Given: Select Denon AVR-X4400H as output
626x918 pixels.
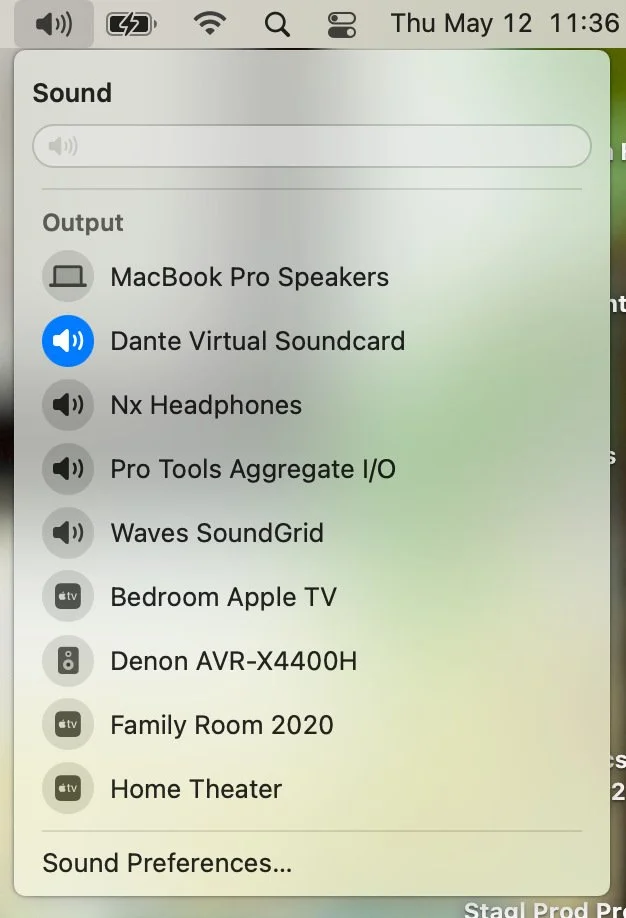Looking at the screenshot, I should tap(234, 661).
